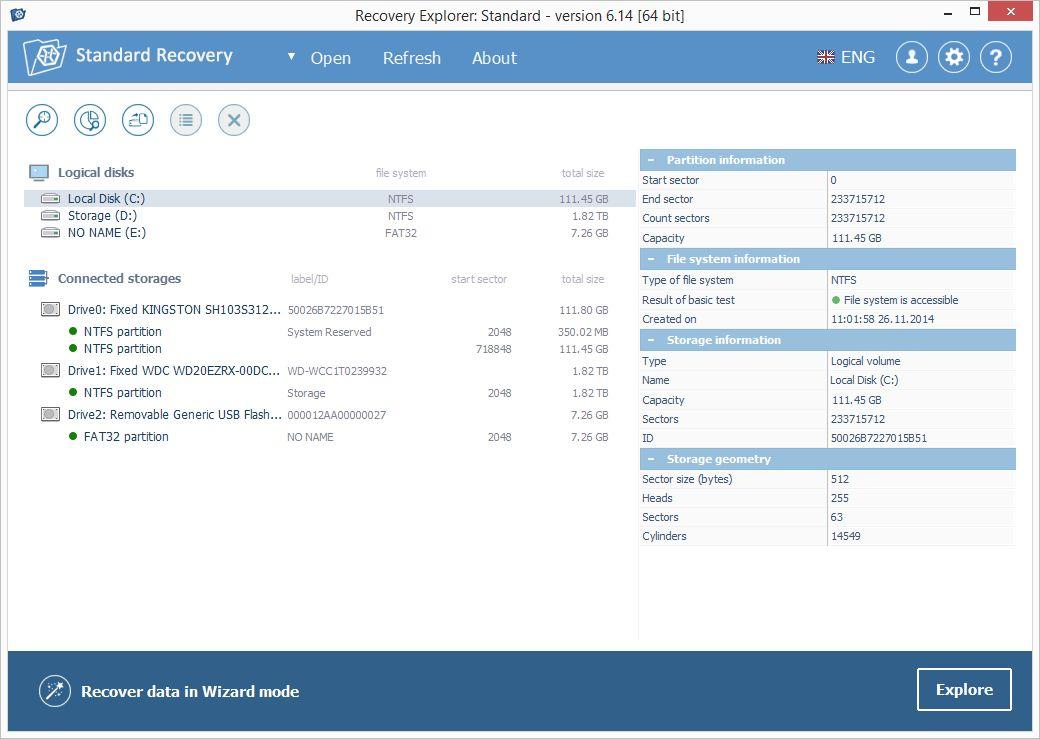This screenshot has width=1040, height=739.
Task: Select NTFS partition starting at sector 718848
Action: [x=329, y=349]
